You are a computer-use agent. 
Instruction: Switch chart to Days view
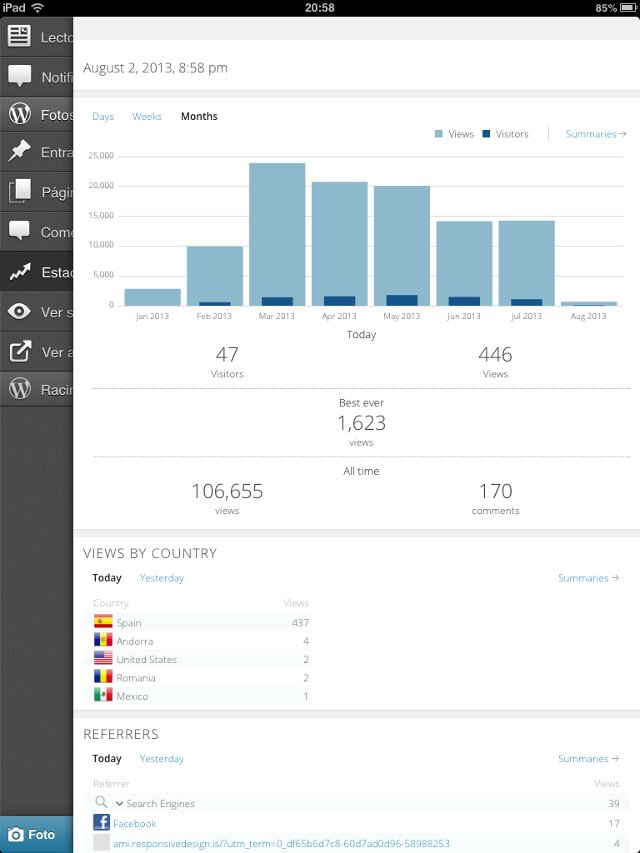click(103, 116)
